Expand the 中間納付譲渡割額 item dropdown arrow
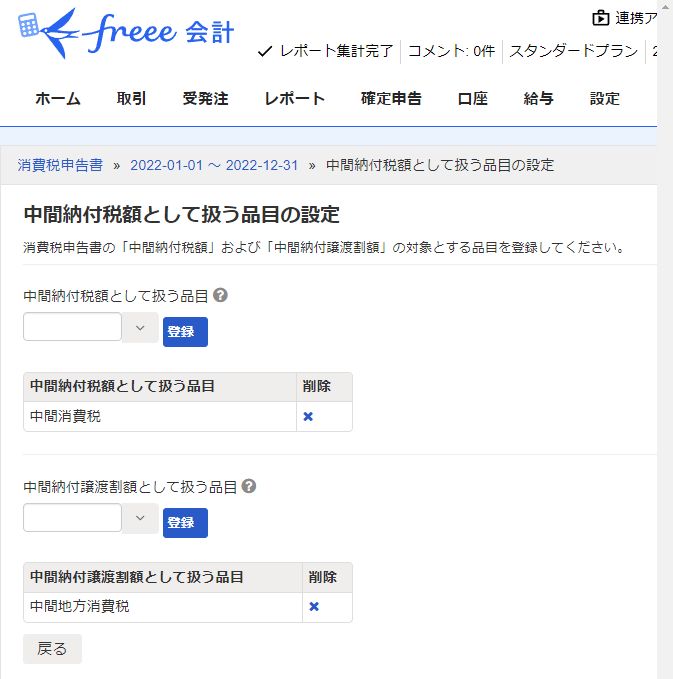 click(140, 518)
